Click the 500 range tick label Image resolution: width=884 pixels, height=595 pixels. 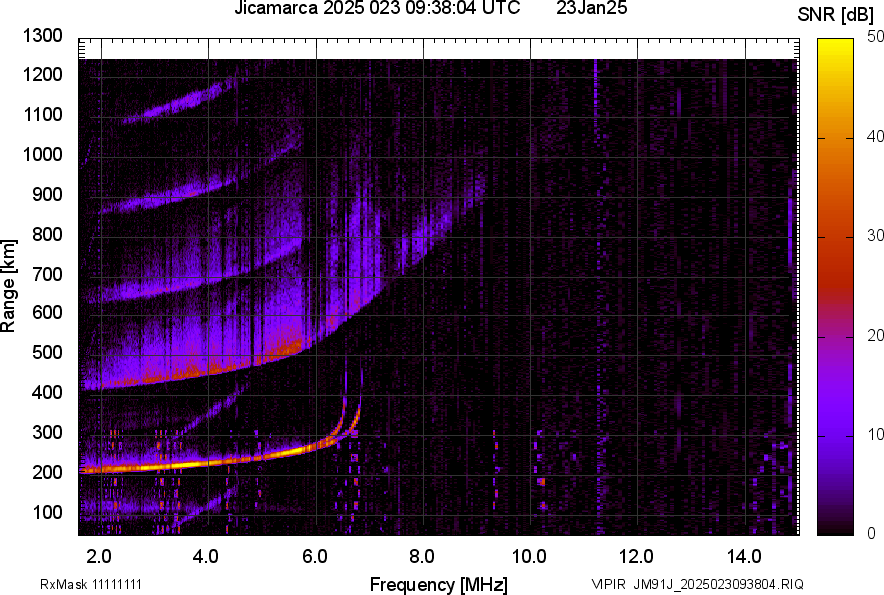tap(51, 353)
